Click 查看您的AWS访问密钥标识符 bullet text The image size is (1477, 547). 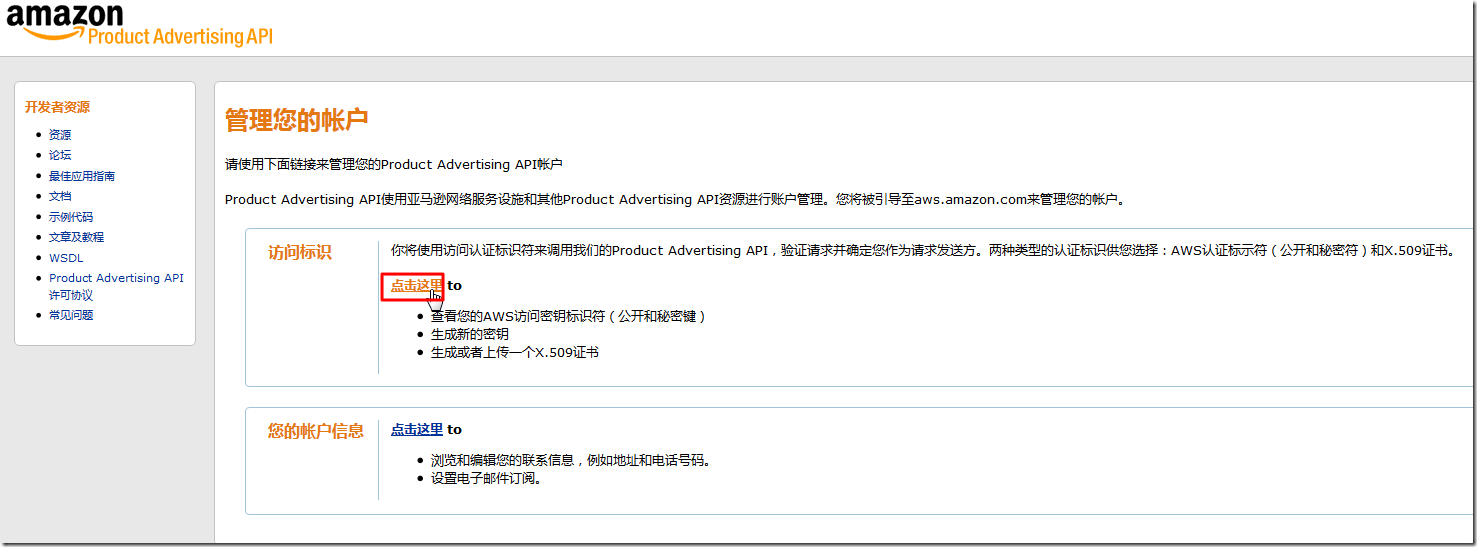569,316
